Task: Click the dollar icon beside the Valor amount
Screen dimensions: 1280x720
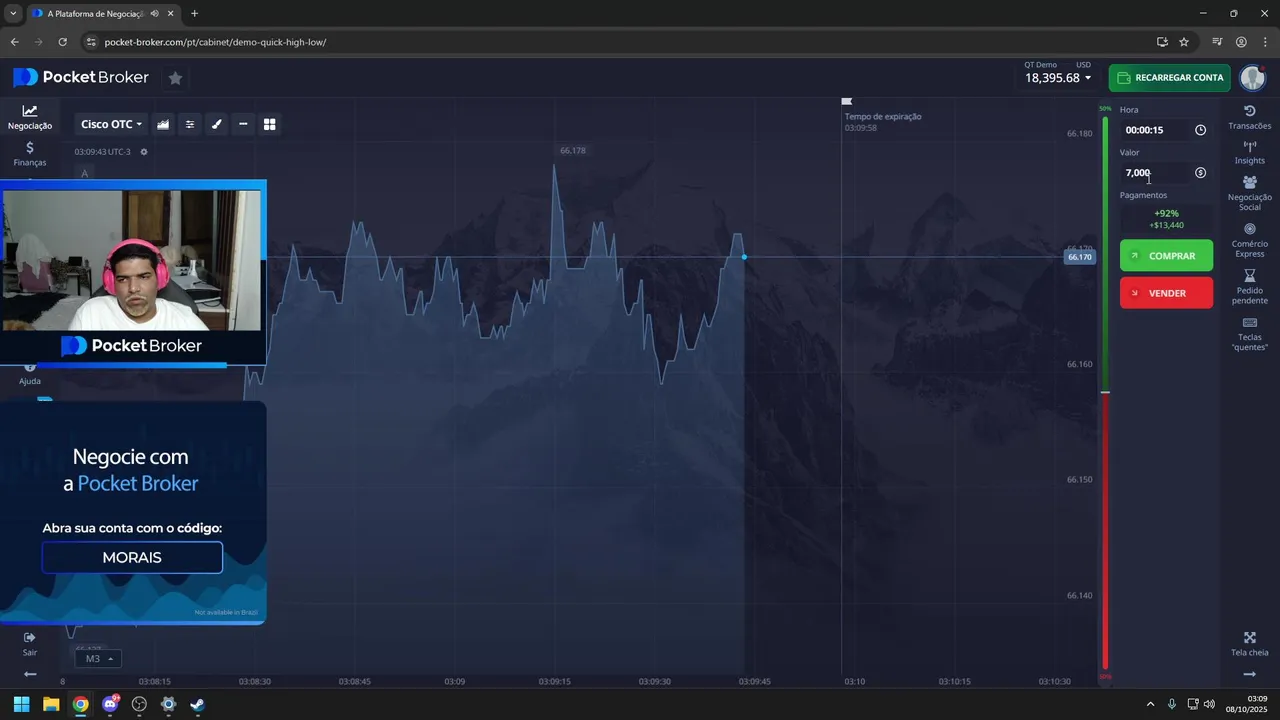Action: (1200, 173)
